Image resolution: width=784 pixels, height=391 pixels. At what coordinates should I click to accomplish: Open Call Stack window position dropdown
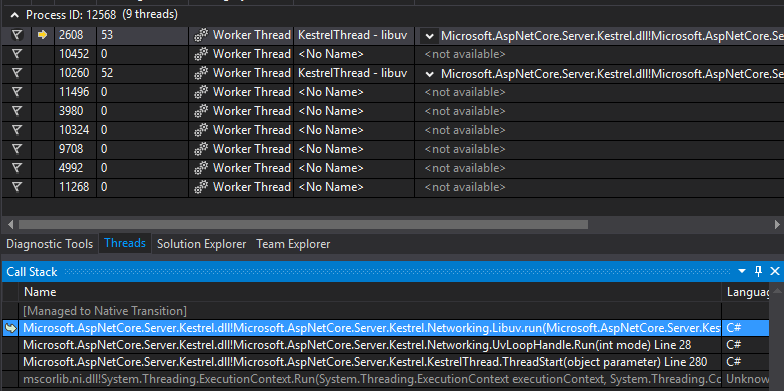point(742,272)
